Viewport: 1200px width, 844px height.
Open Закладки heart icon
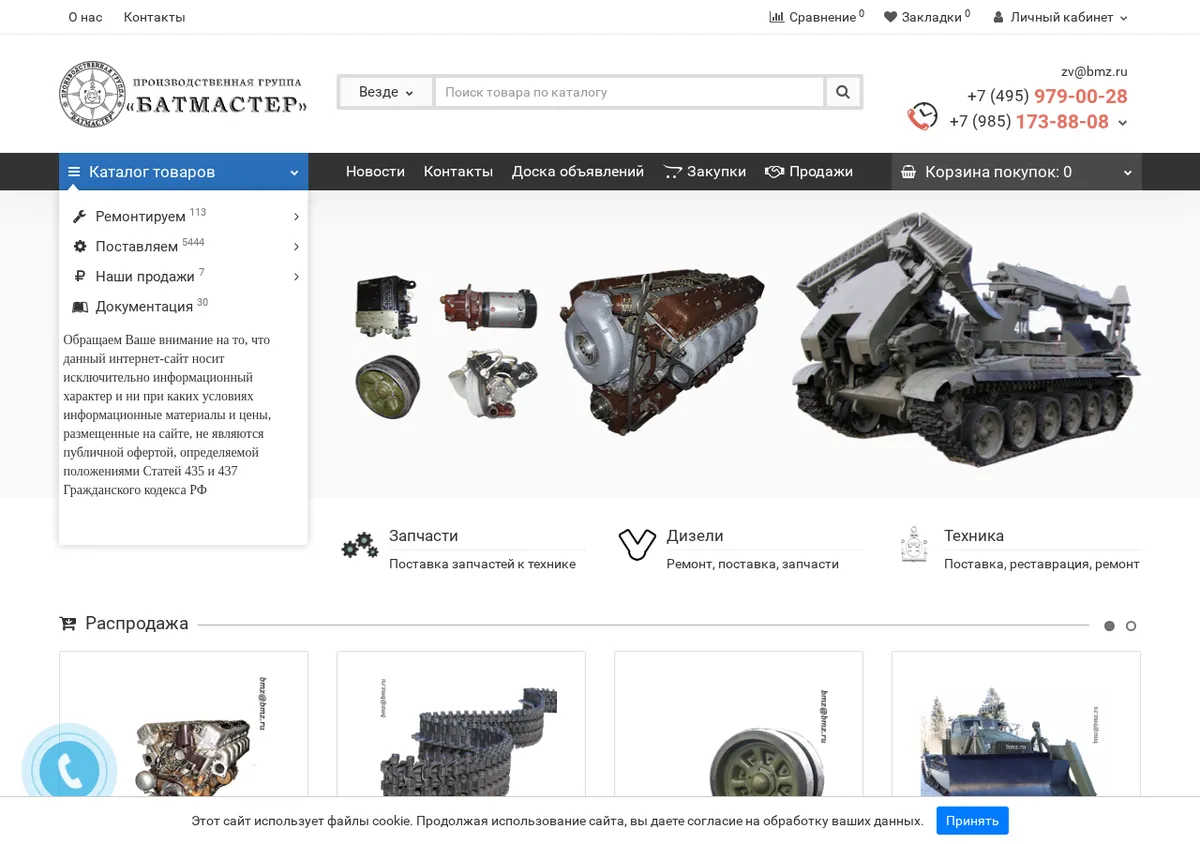coord(890,17)
